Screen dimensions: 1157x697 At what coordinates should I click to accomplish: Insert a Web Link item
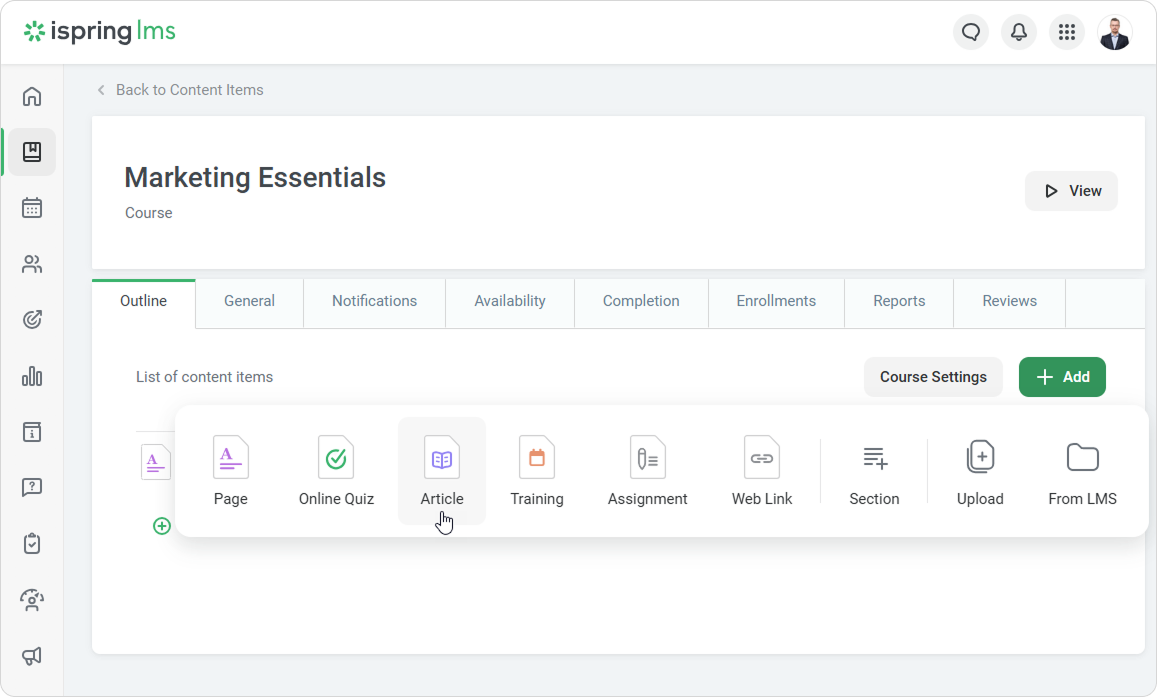click(x=762, y=471)
